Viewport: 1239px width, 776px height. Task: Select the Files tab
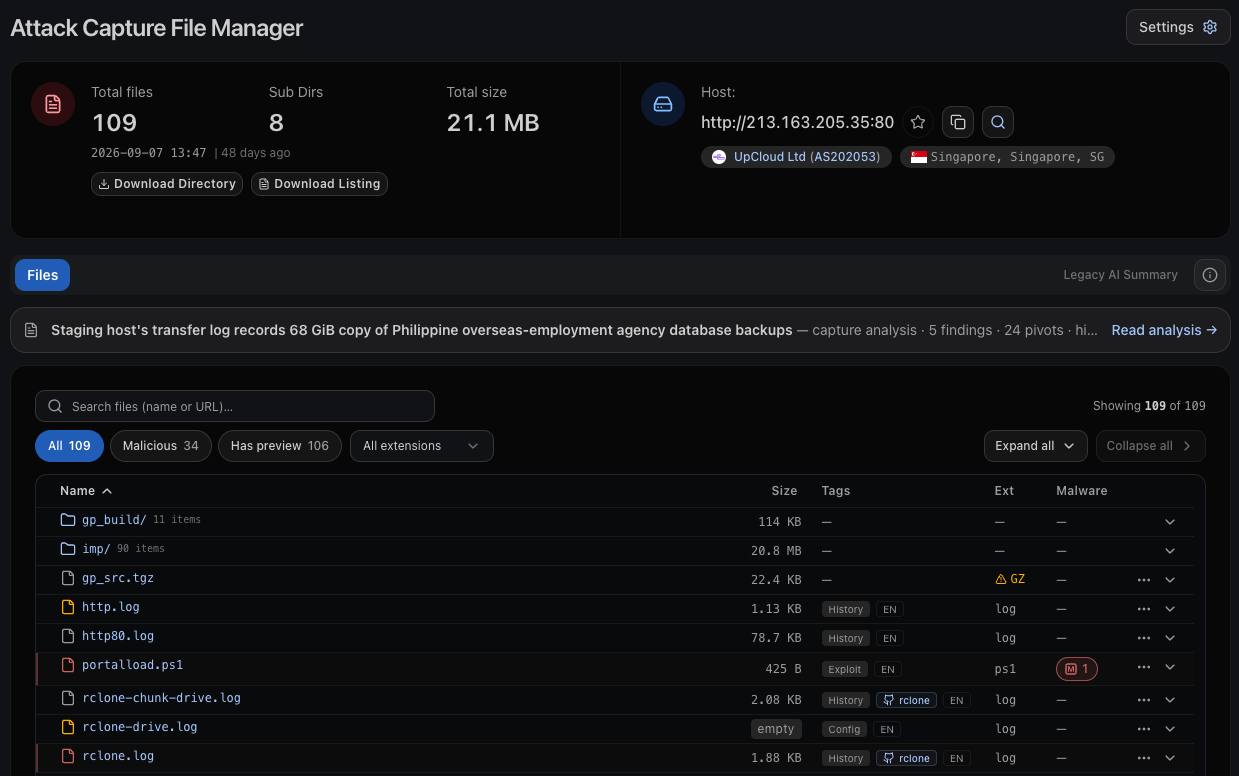pos(42,275)
